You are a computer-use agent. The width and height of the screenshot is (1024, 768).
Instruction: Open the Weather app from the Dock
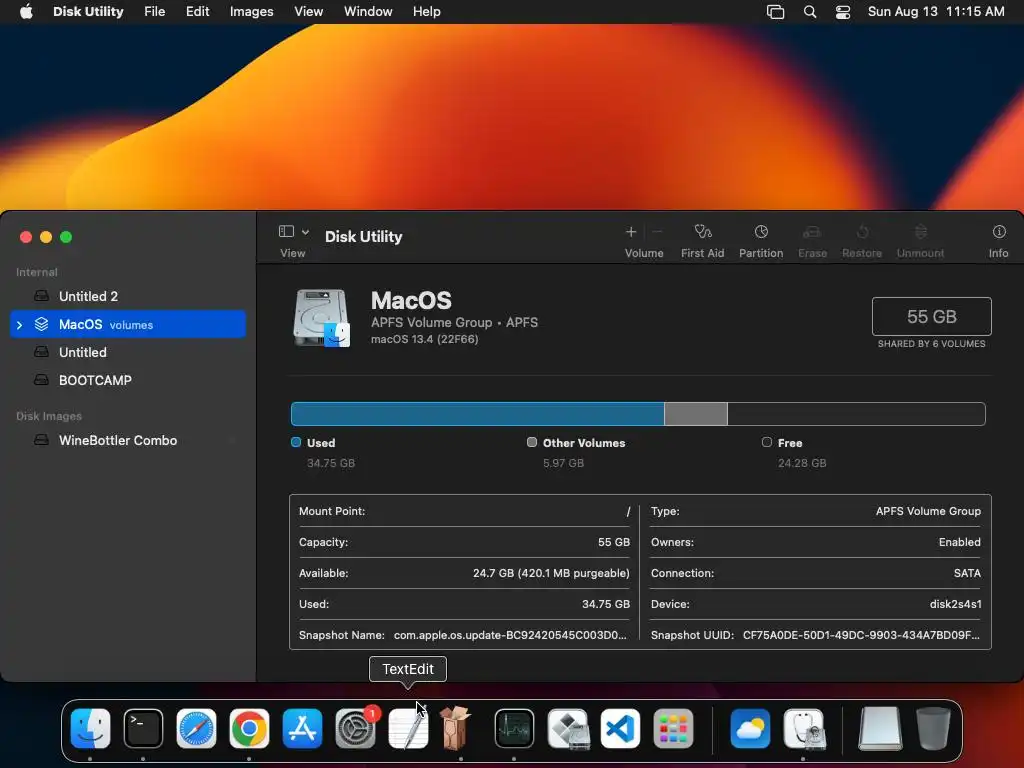[x=750, y=728]
